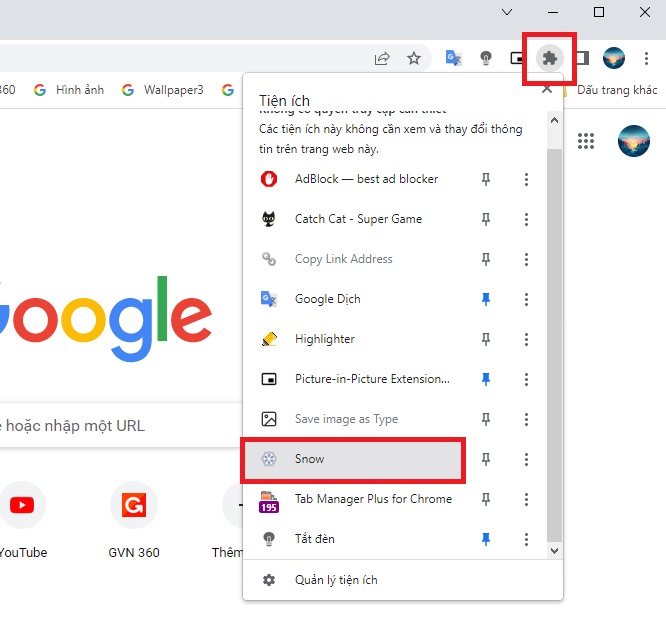Click the share page icon

(382, 58)
